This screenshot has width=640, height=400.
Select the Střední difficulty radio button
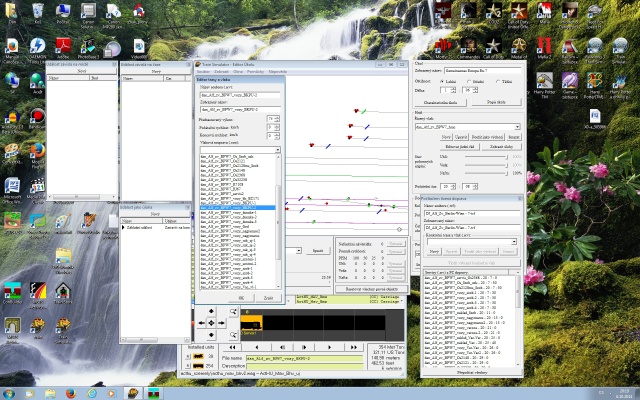[468, 81]
